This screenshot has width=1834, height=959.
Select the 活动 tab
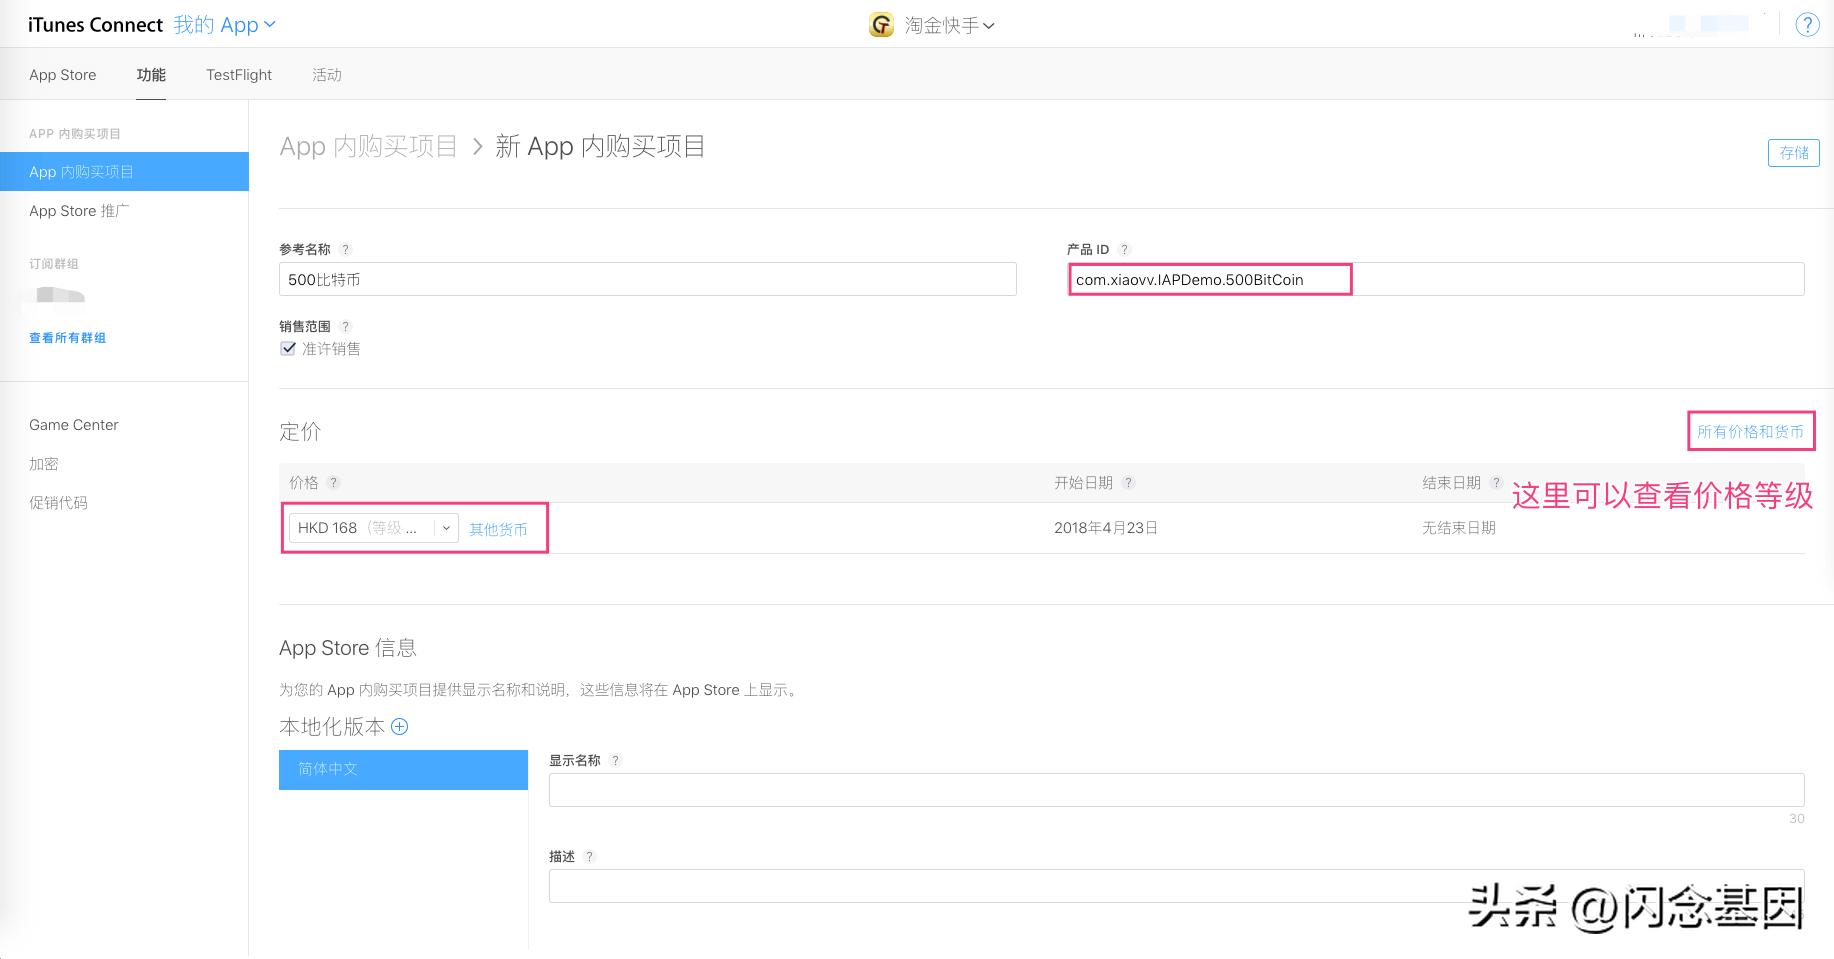click(x=327, y=74)
